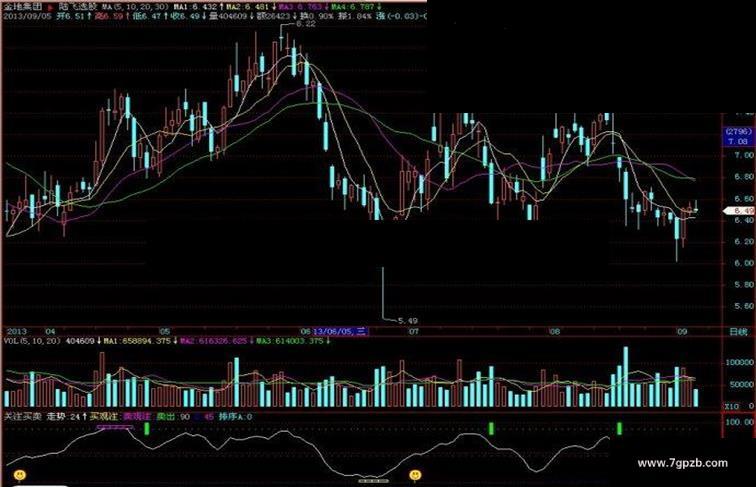756x487 pixels.
Task: Click month 08 on the time axis
Action: pyautogui.click(x=555, y=332)
